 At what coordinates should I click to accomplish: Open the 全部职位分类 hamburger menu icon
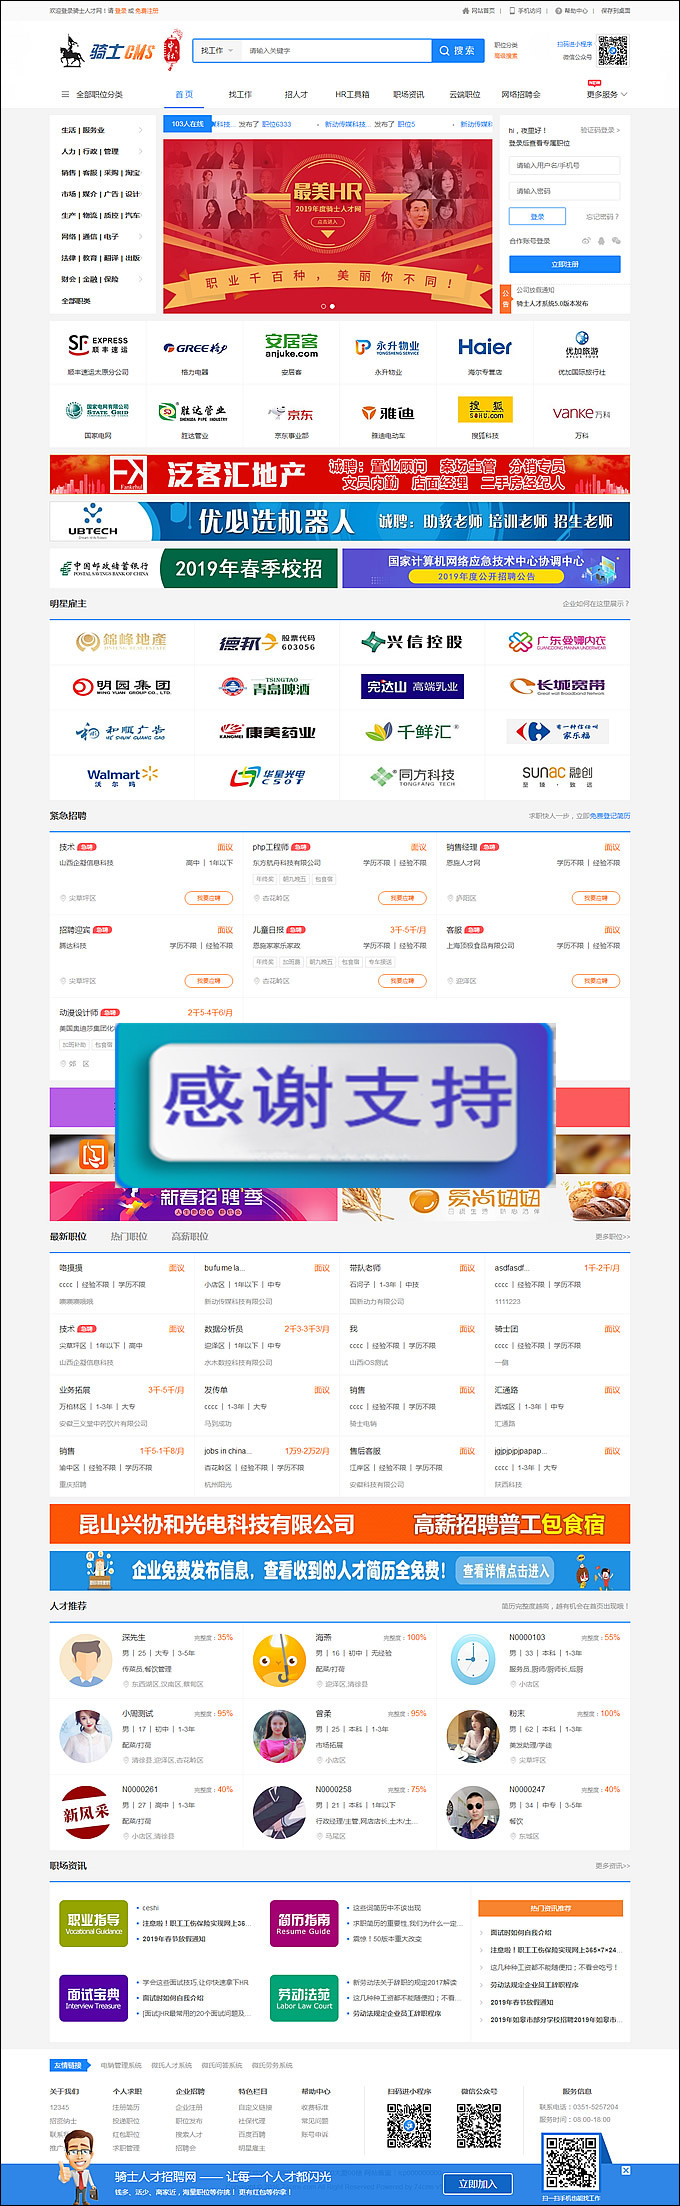[x=65, y=95]
